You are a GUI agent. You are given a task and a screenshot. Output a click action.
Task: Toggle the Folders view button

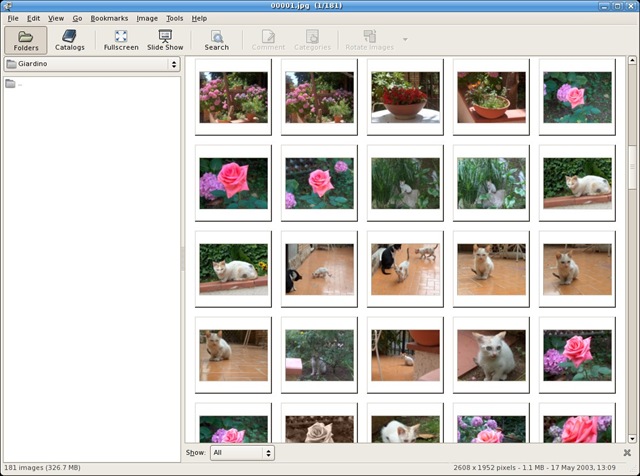pos(26,40)
